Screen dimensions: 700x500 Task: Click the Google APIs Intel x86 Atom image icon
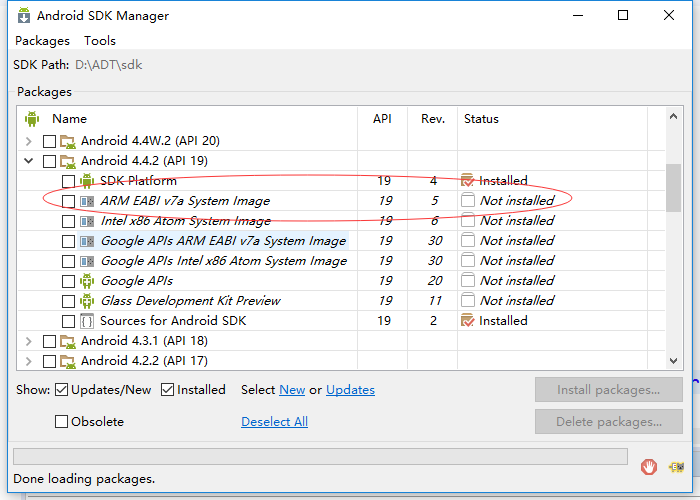click(87, 261)
